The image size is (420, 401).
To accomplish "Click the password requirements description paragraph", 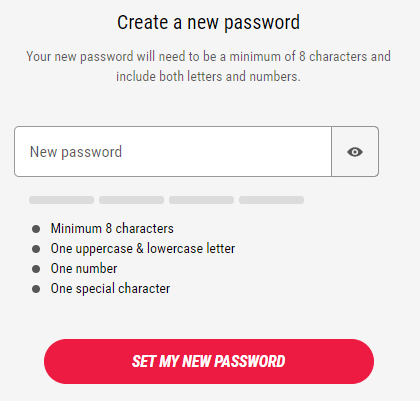I will (208, 66).
